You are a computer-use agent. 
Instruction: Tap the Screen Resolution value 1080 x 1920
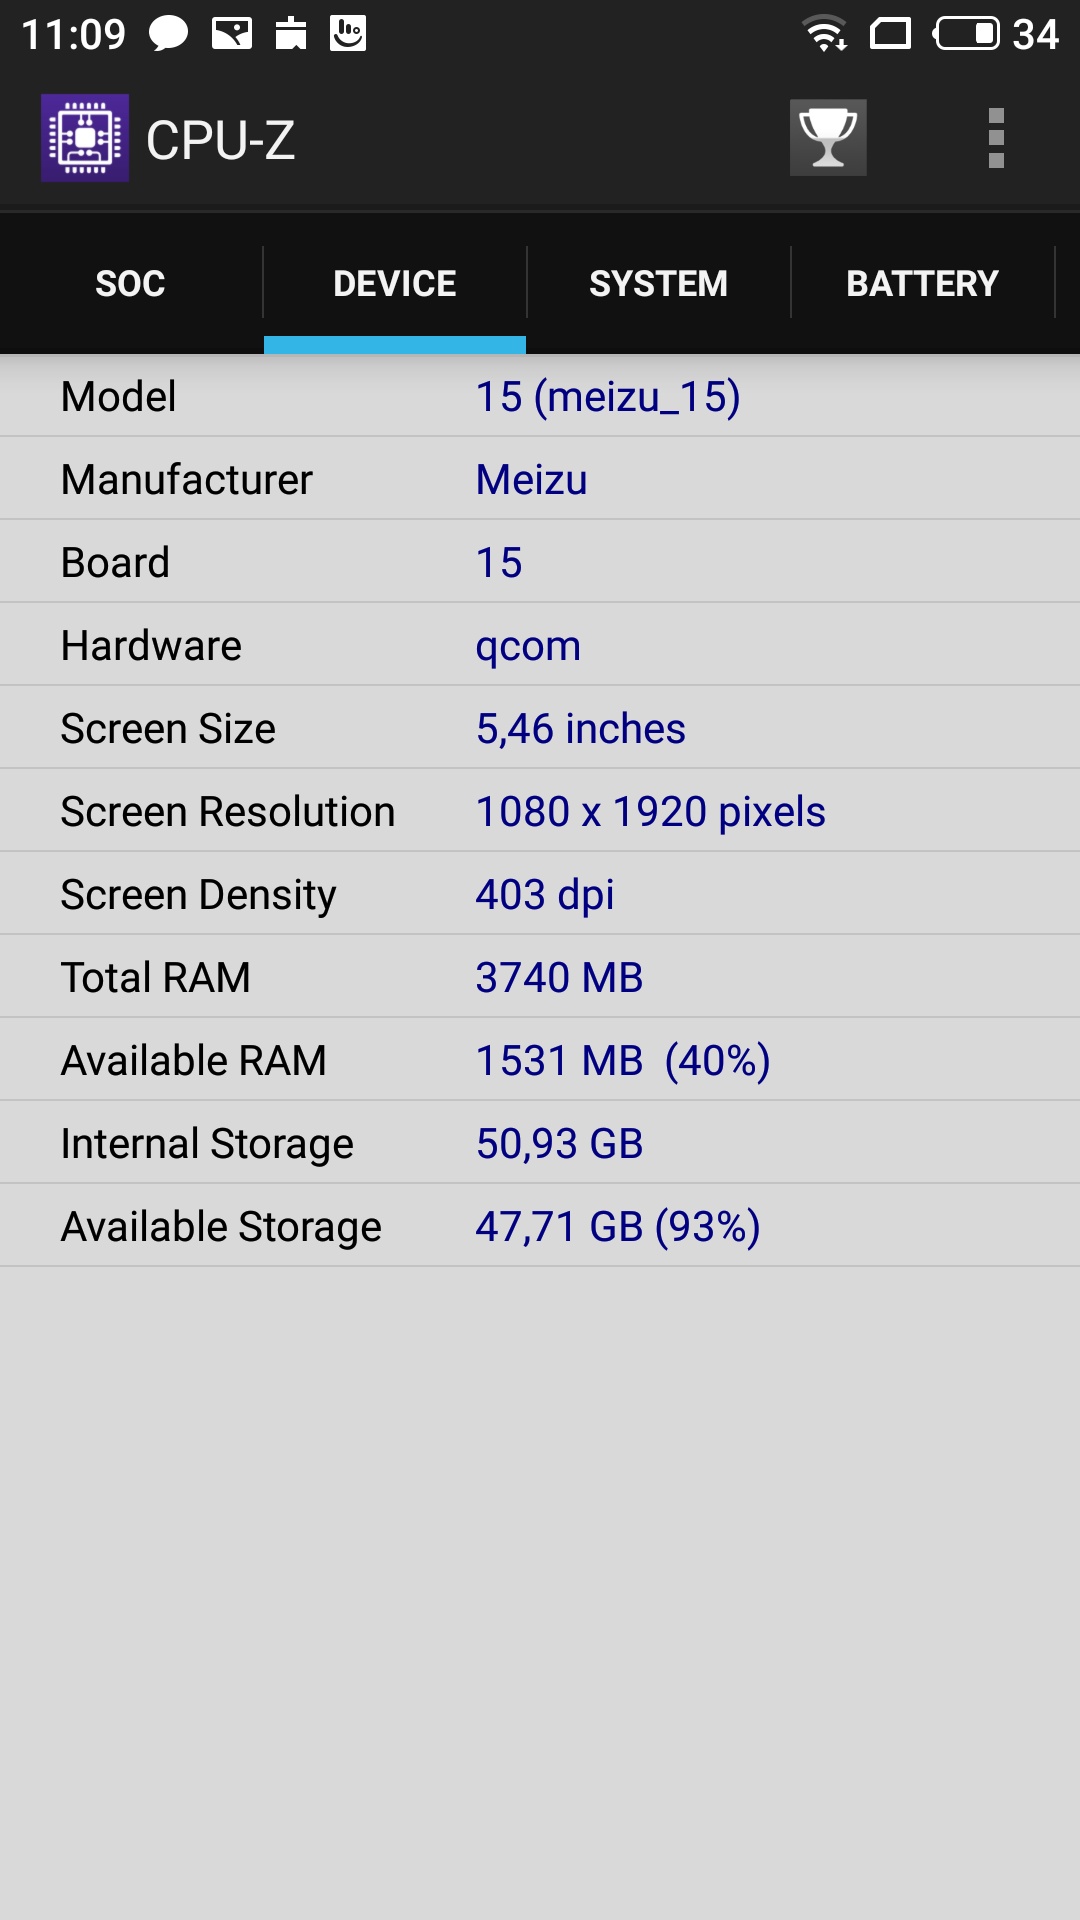click(650, 812)
